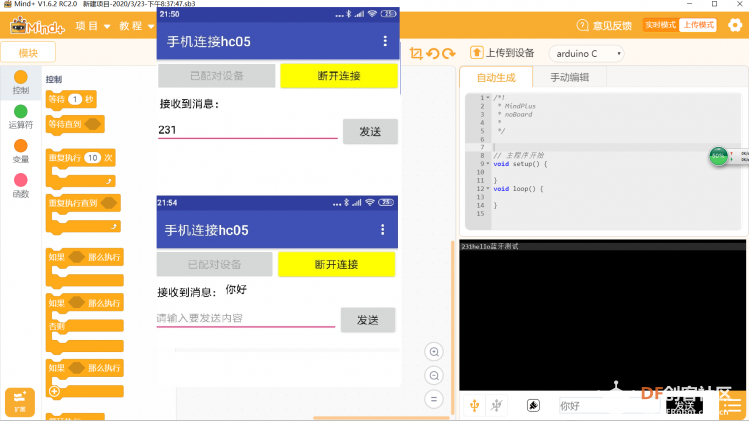Reset workspace zoom with equals icon
The height and width of the screenshot is (423, 749).
click(x=434, y=399)
